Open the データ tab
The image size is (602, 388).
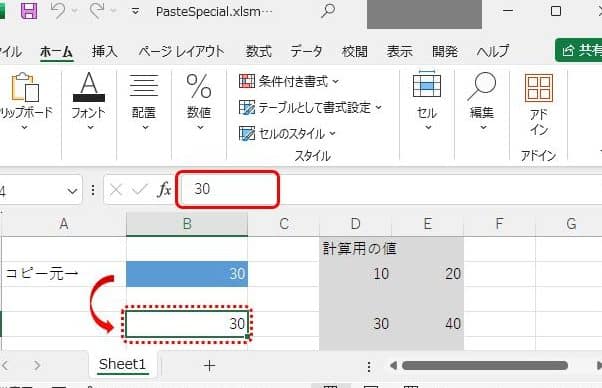pos(306,51)
